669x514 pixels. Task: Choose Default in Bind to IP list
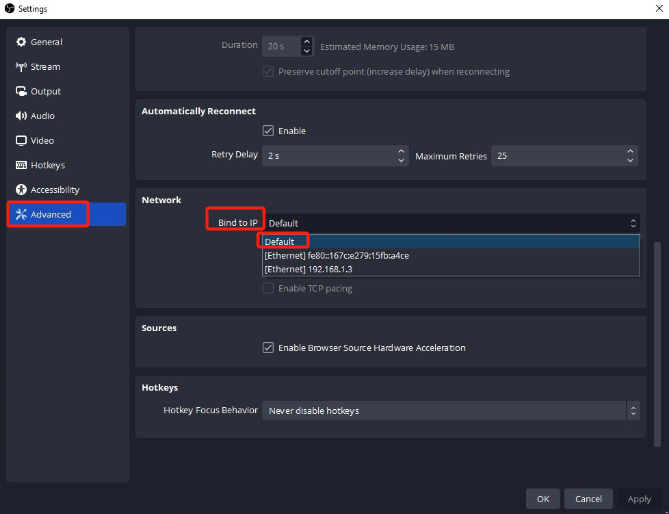451,241
